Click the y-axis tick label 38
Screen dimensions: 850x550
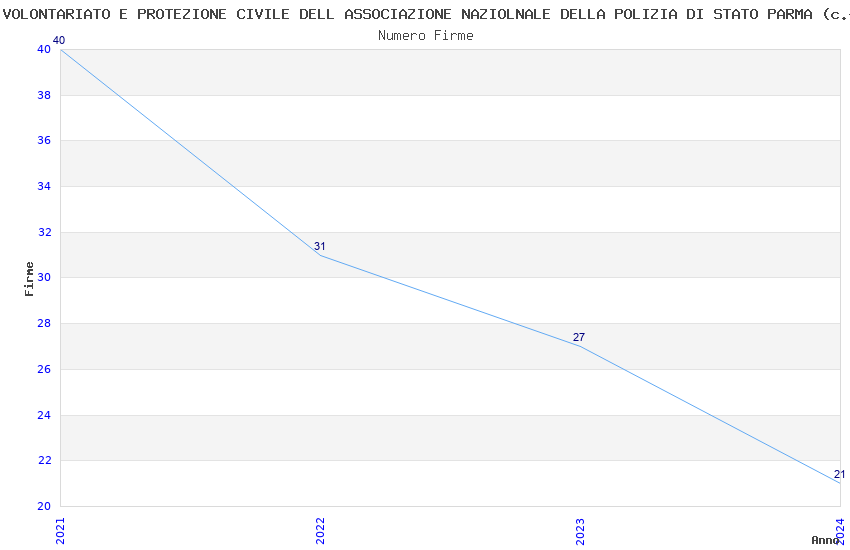point(44,95)
